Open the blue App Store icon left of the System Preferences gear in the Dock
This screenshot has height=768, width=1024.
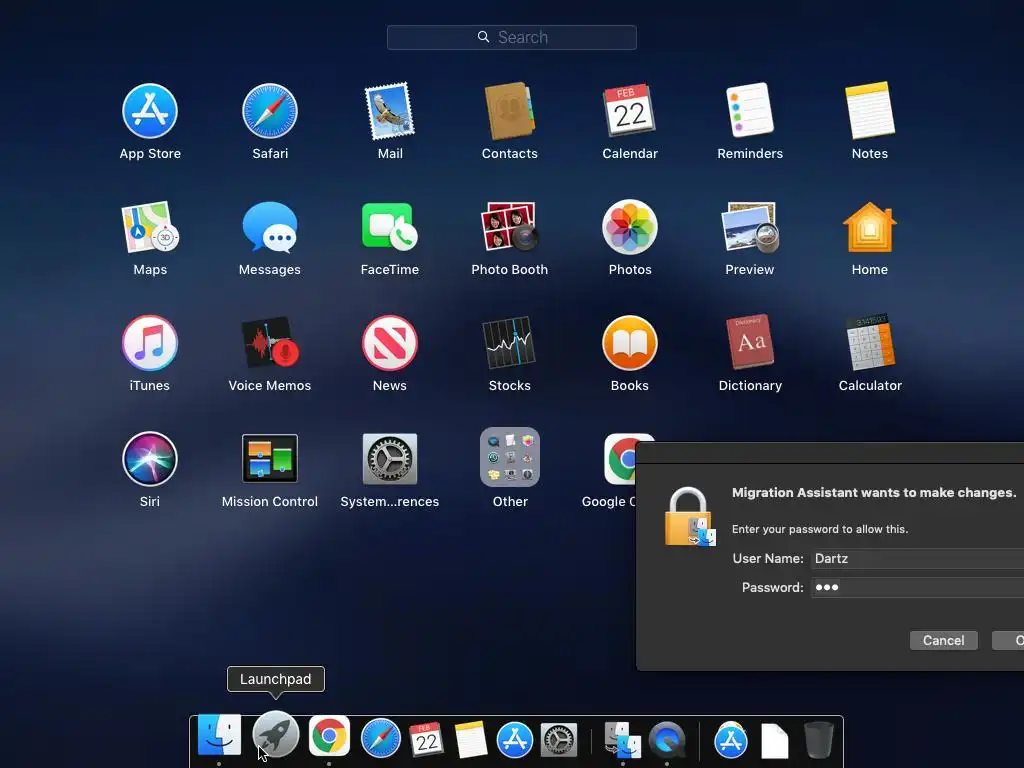point(515,740)
